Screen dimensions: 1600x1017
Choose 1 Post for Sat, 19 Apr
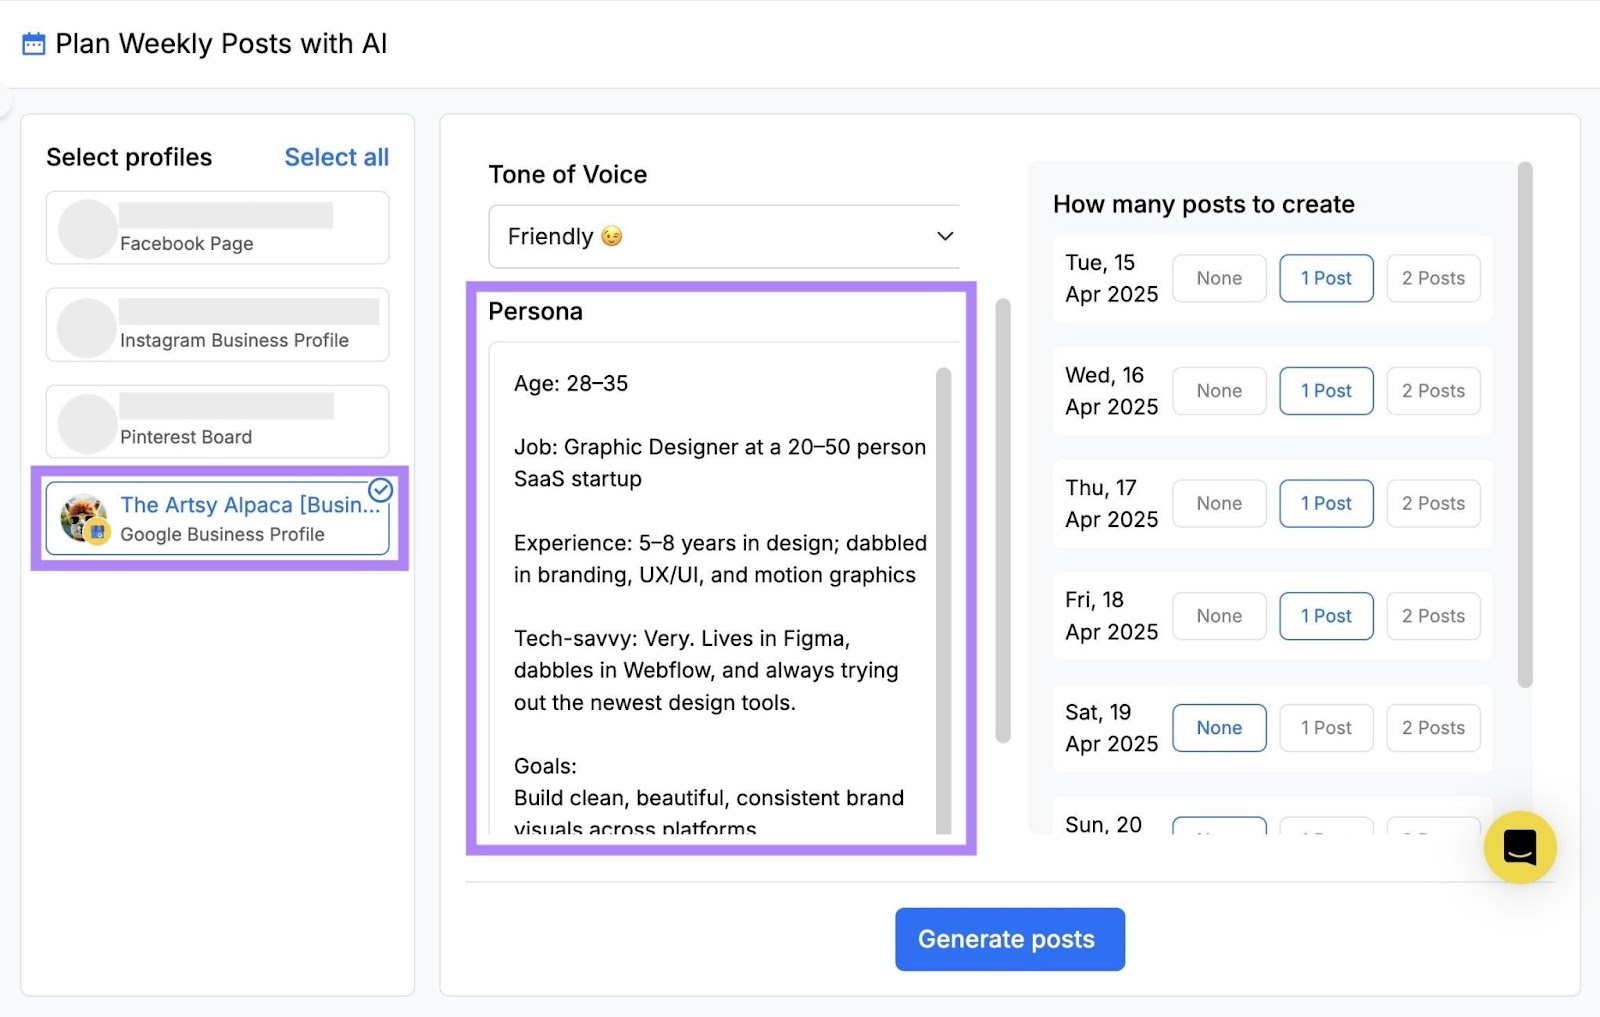(x=1326, y=727)
